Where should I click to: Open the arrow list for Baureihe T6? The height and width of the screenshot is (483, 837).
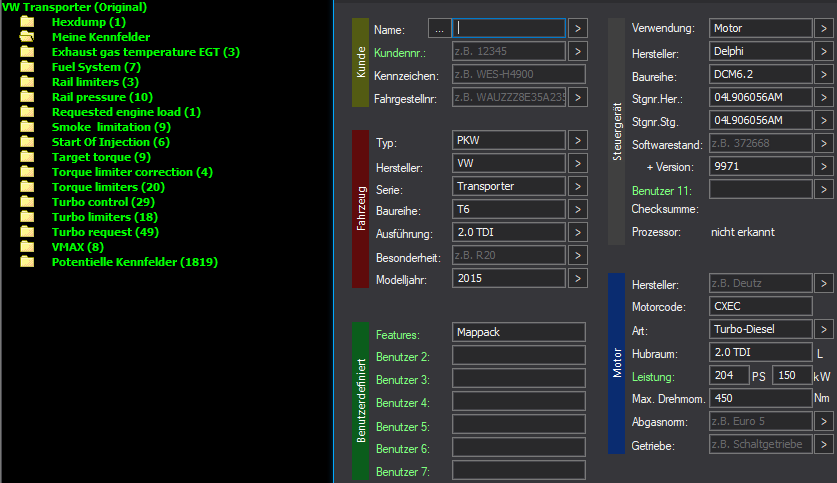click(x=578, y=209)
